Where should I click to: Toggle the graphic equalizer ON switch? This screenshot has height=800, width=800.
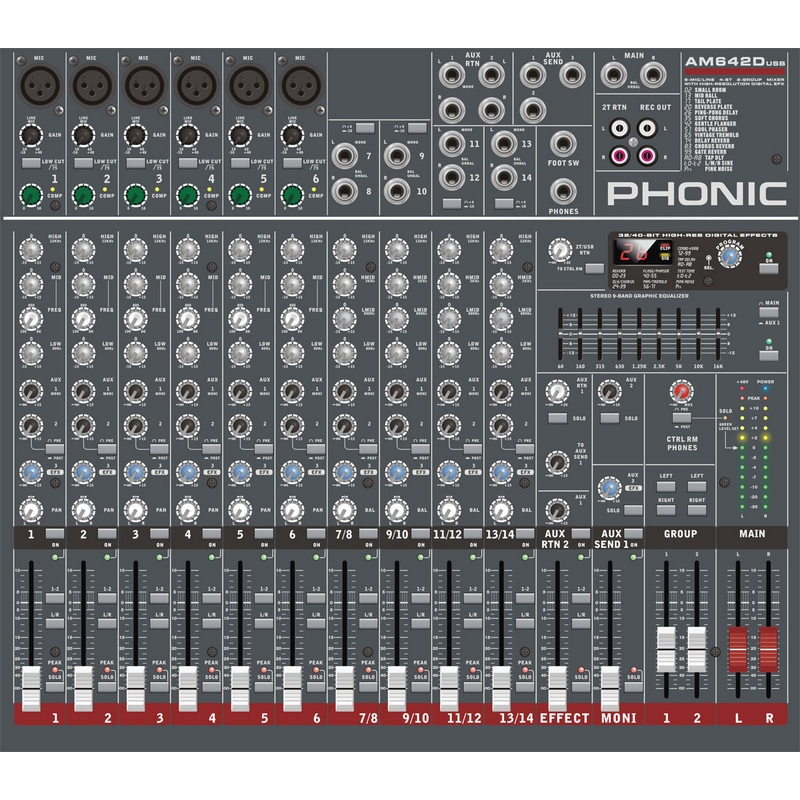click(768, 356)
